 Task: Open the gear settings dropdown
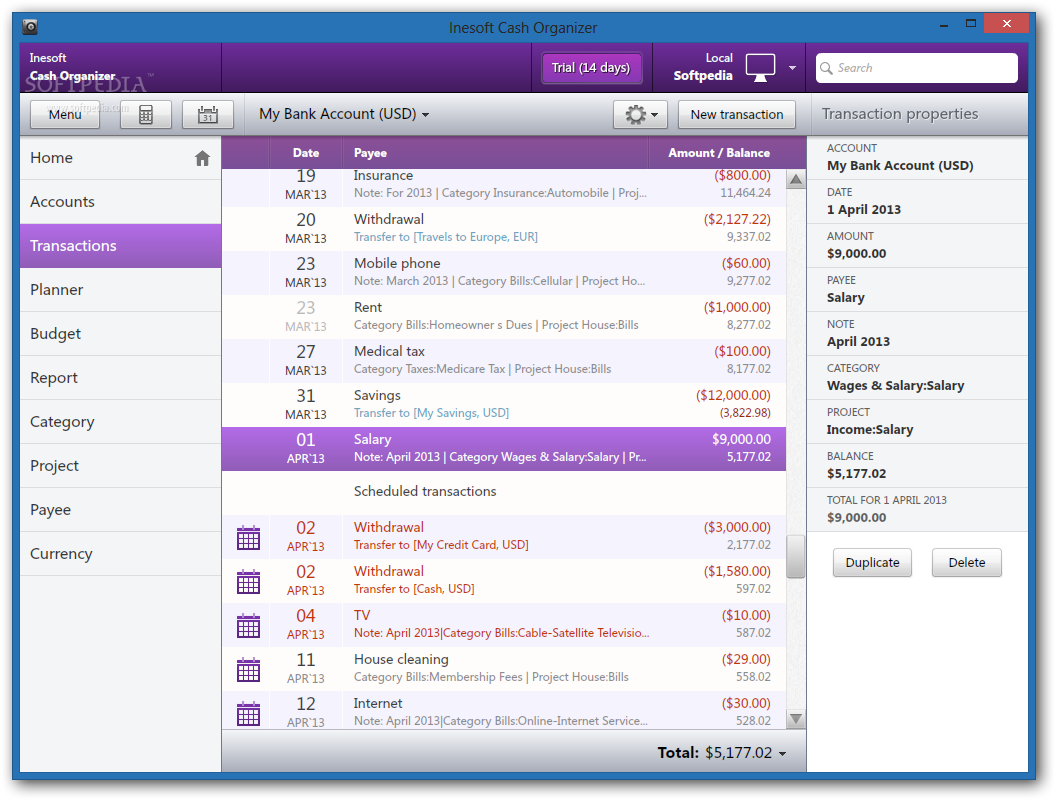pyautogui.click(x=640, y=114)
